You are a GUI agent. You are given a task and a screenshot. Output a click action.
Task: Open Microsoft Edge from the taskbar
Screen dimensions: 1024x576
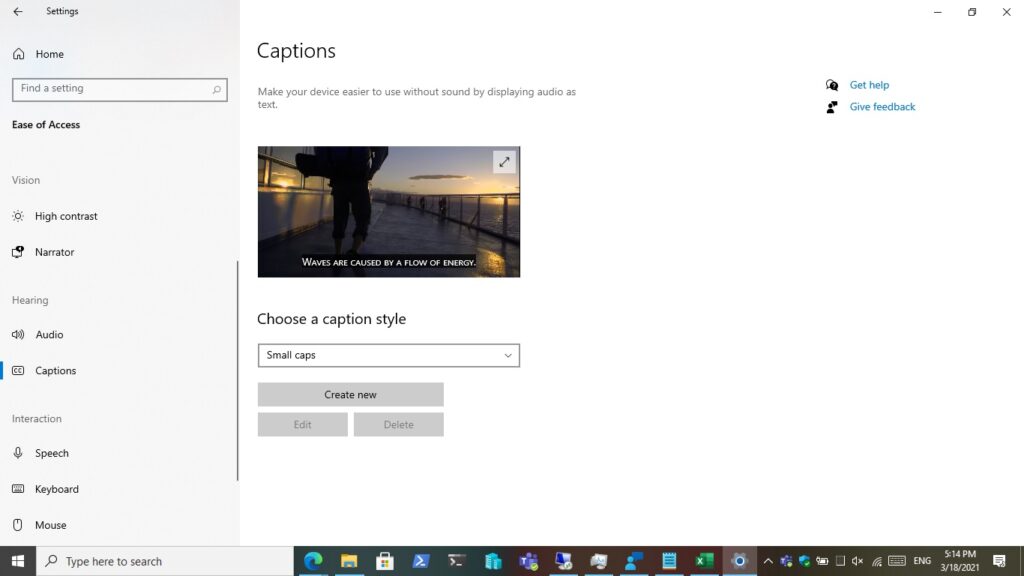point(313,561)
